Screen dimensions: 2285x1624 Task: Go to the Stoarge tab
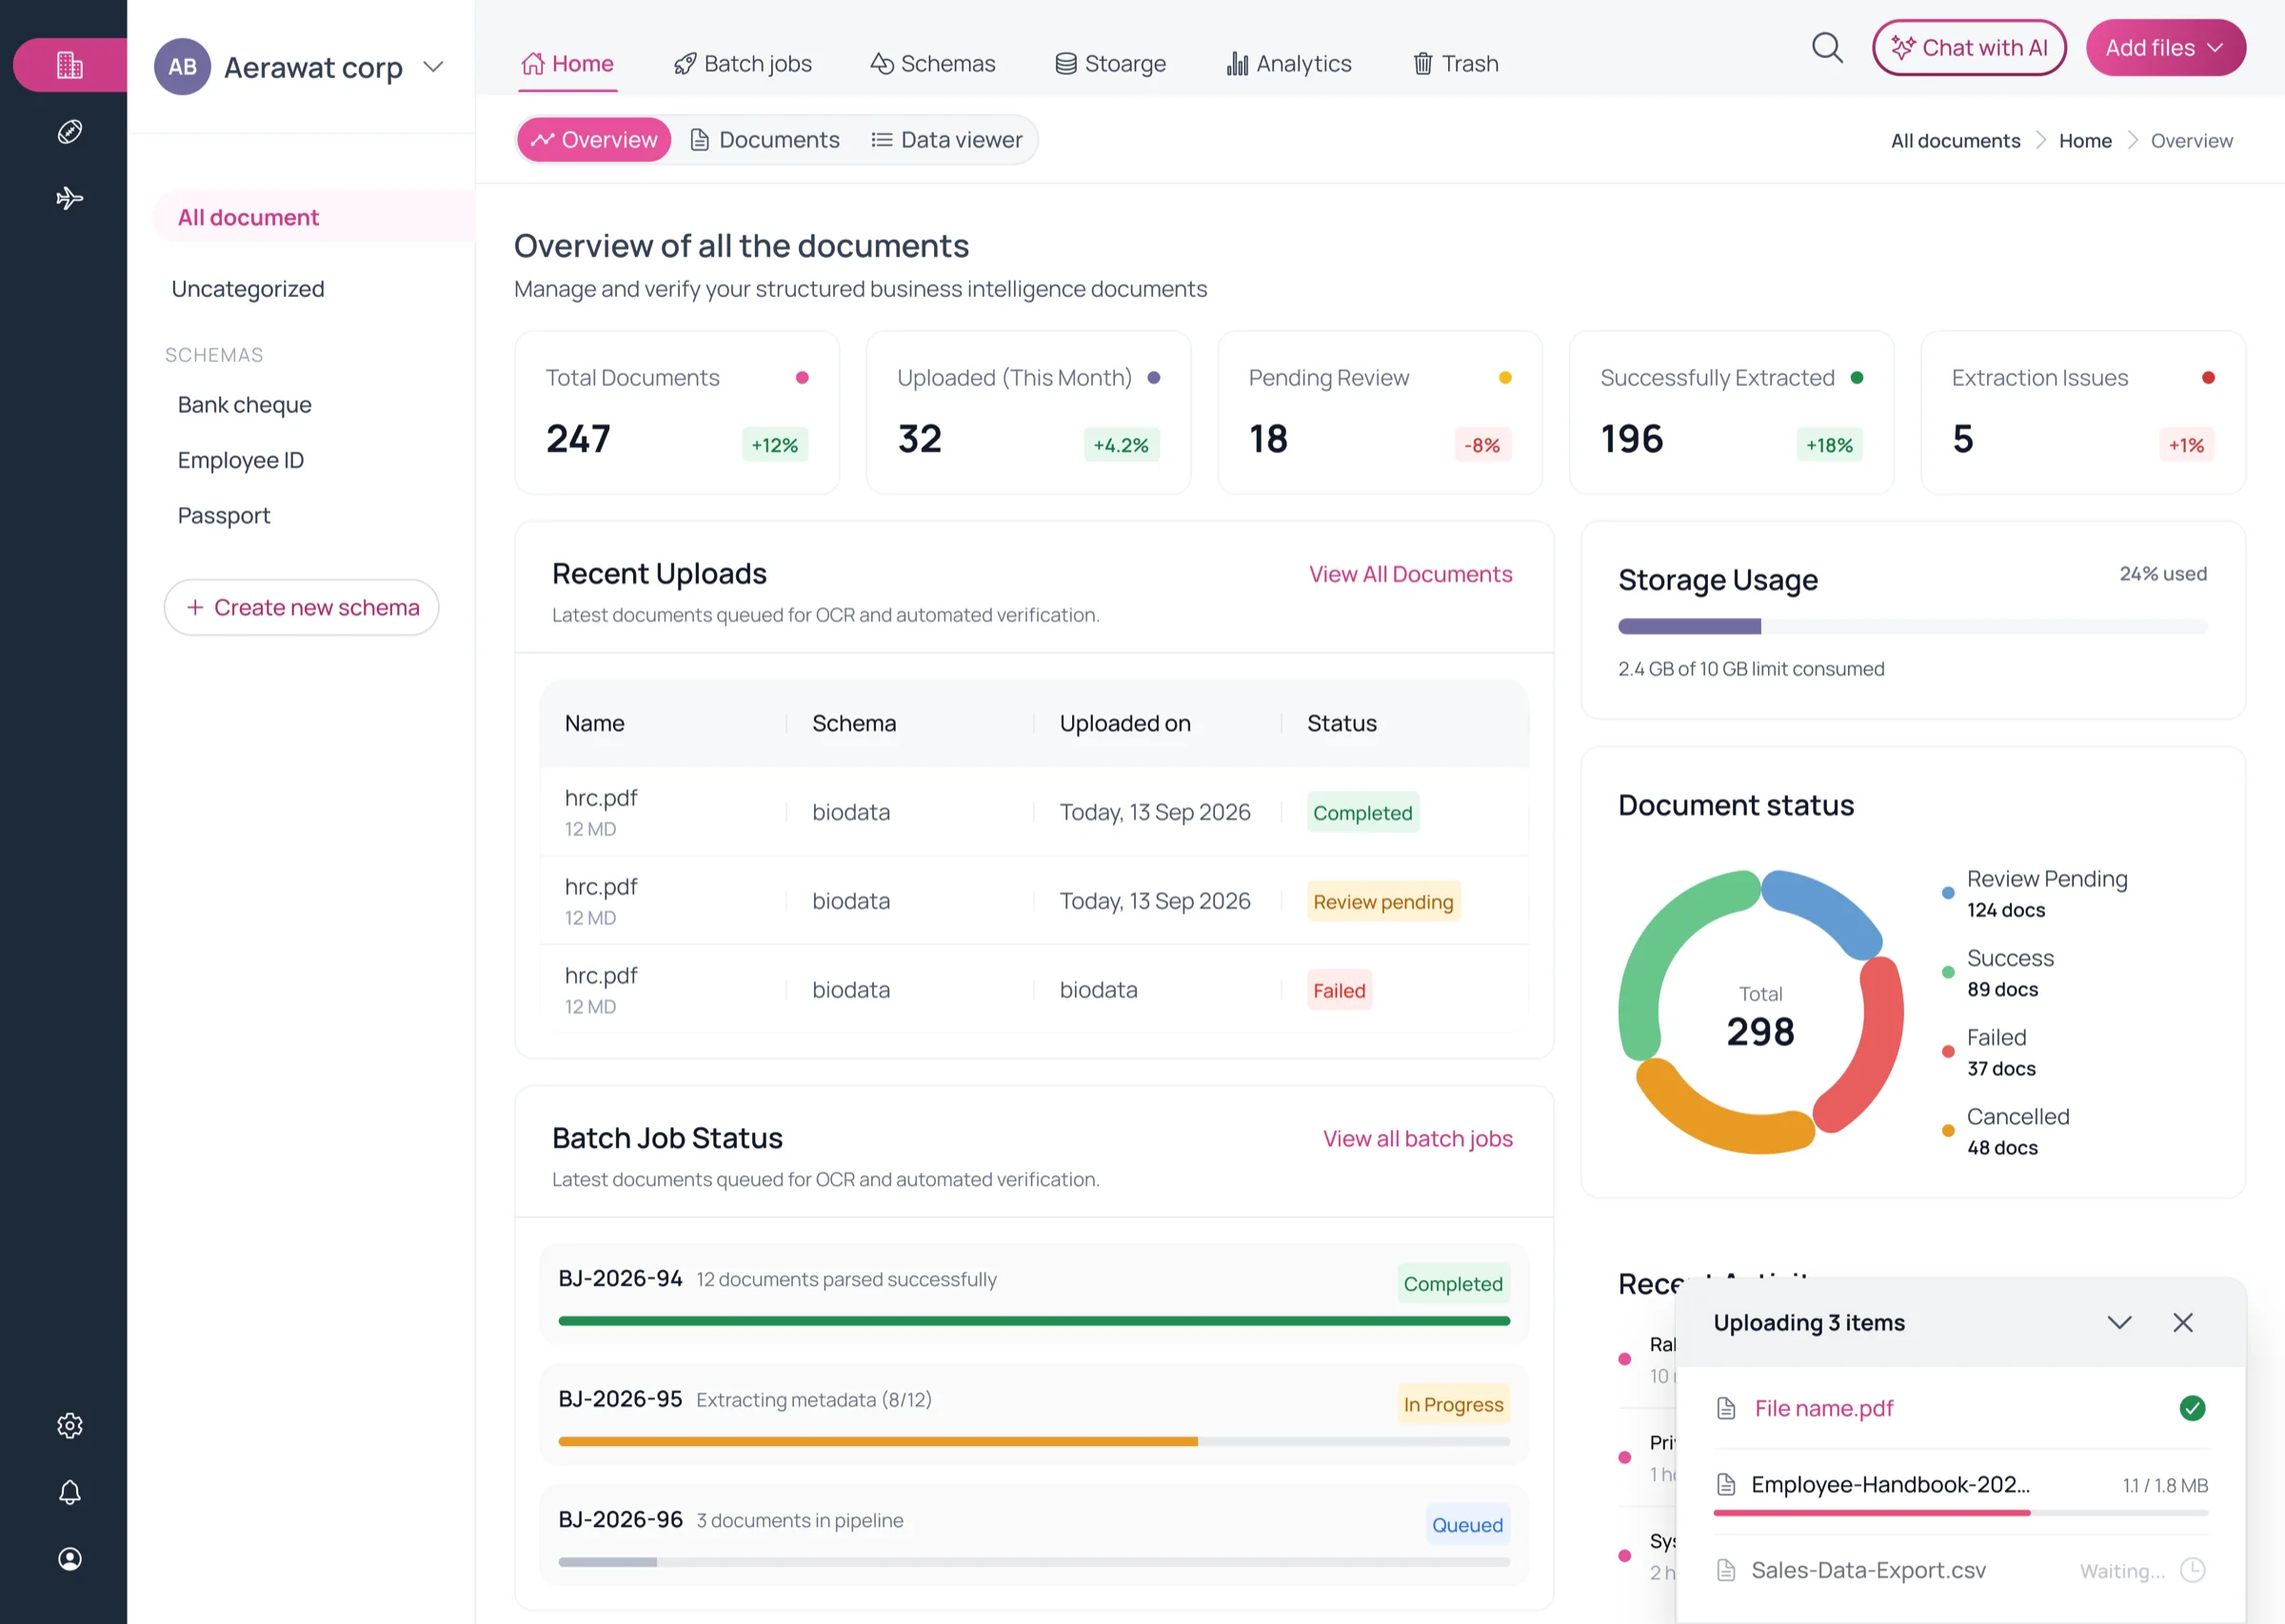point(1110,63)
